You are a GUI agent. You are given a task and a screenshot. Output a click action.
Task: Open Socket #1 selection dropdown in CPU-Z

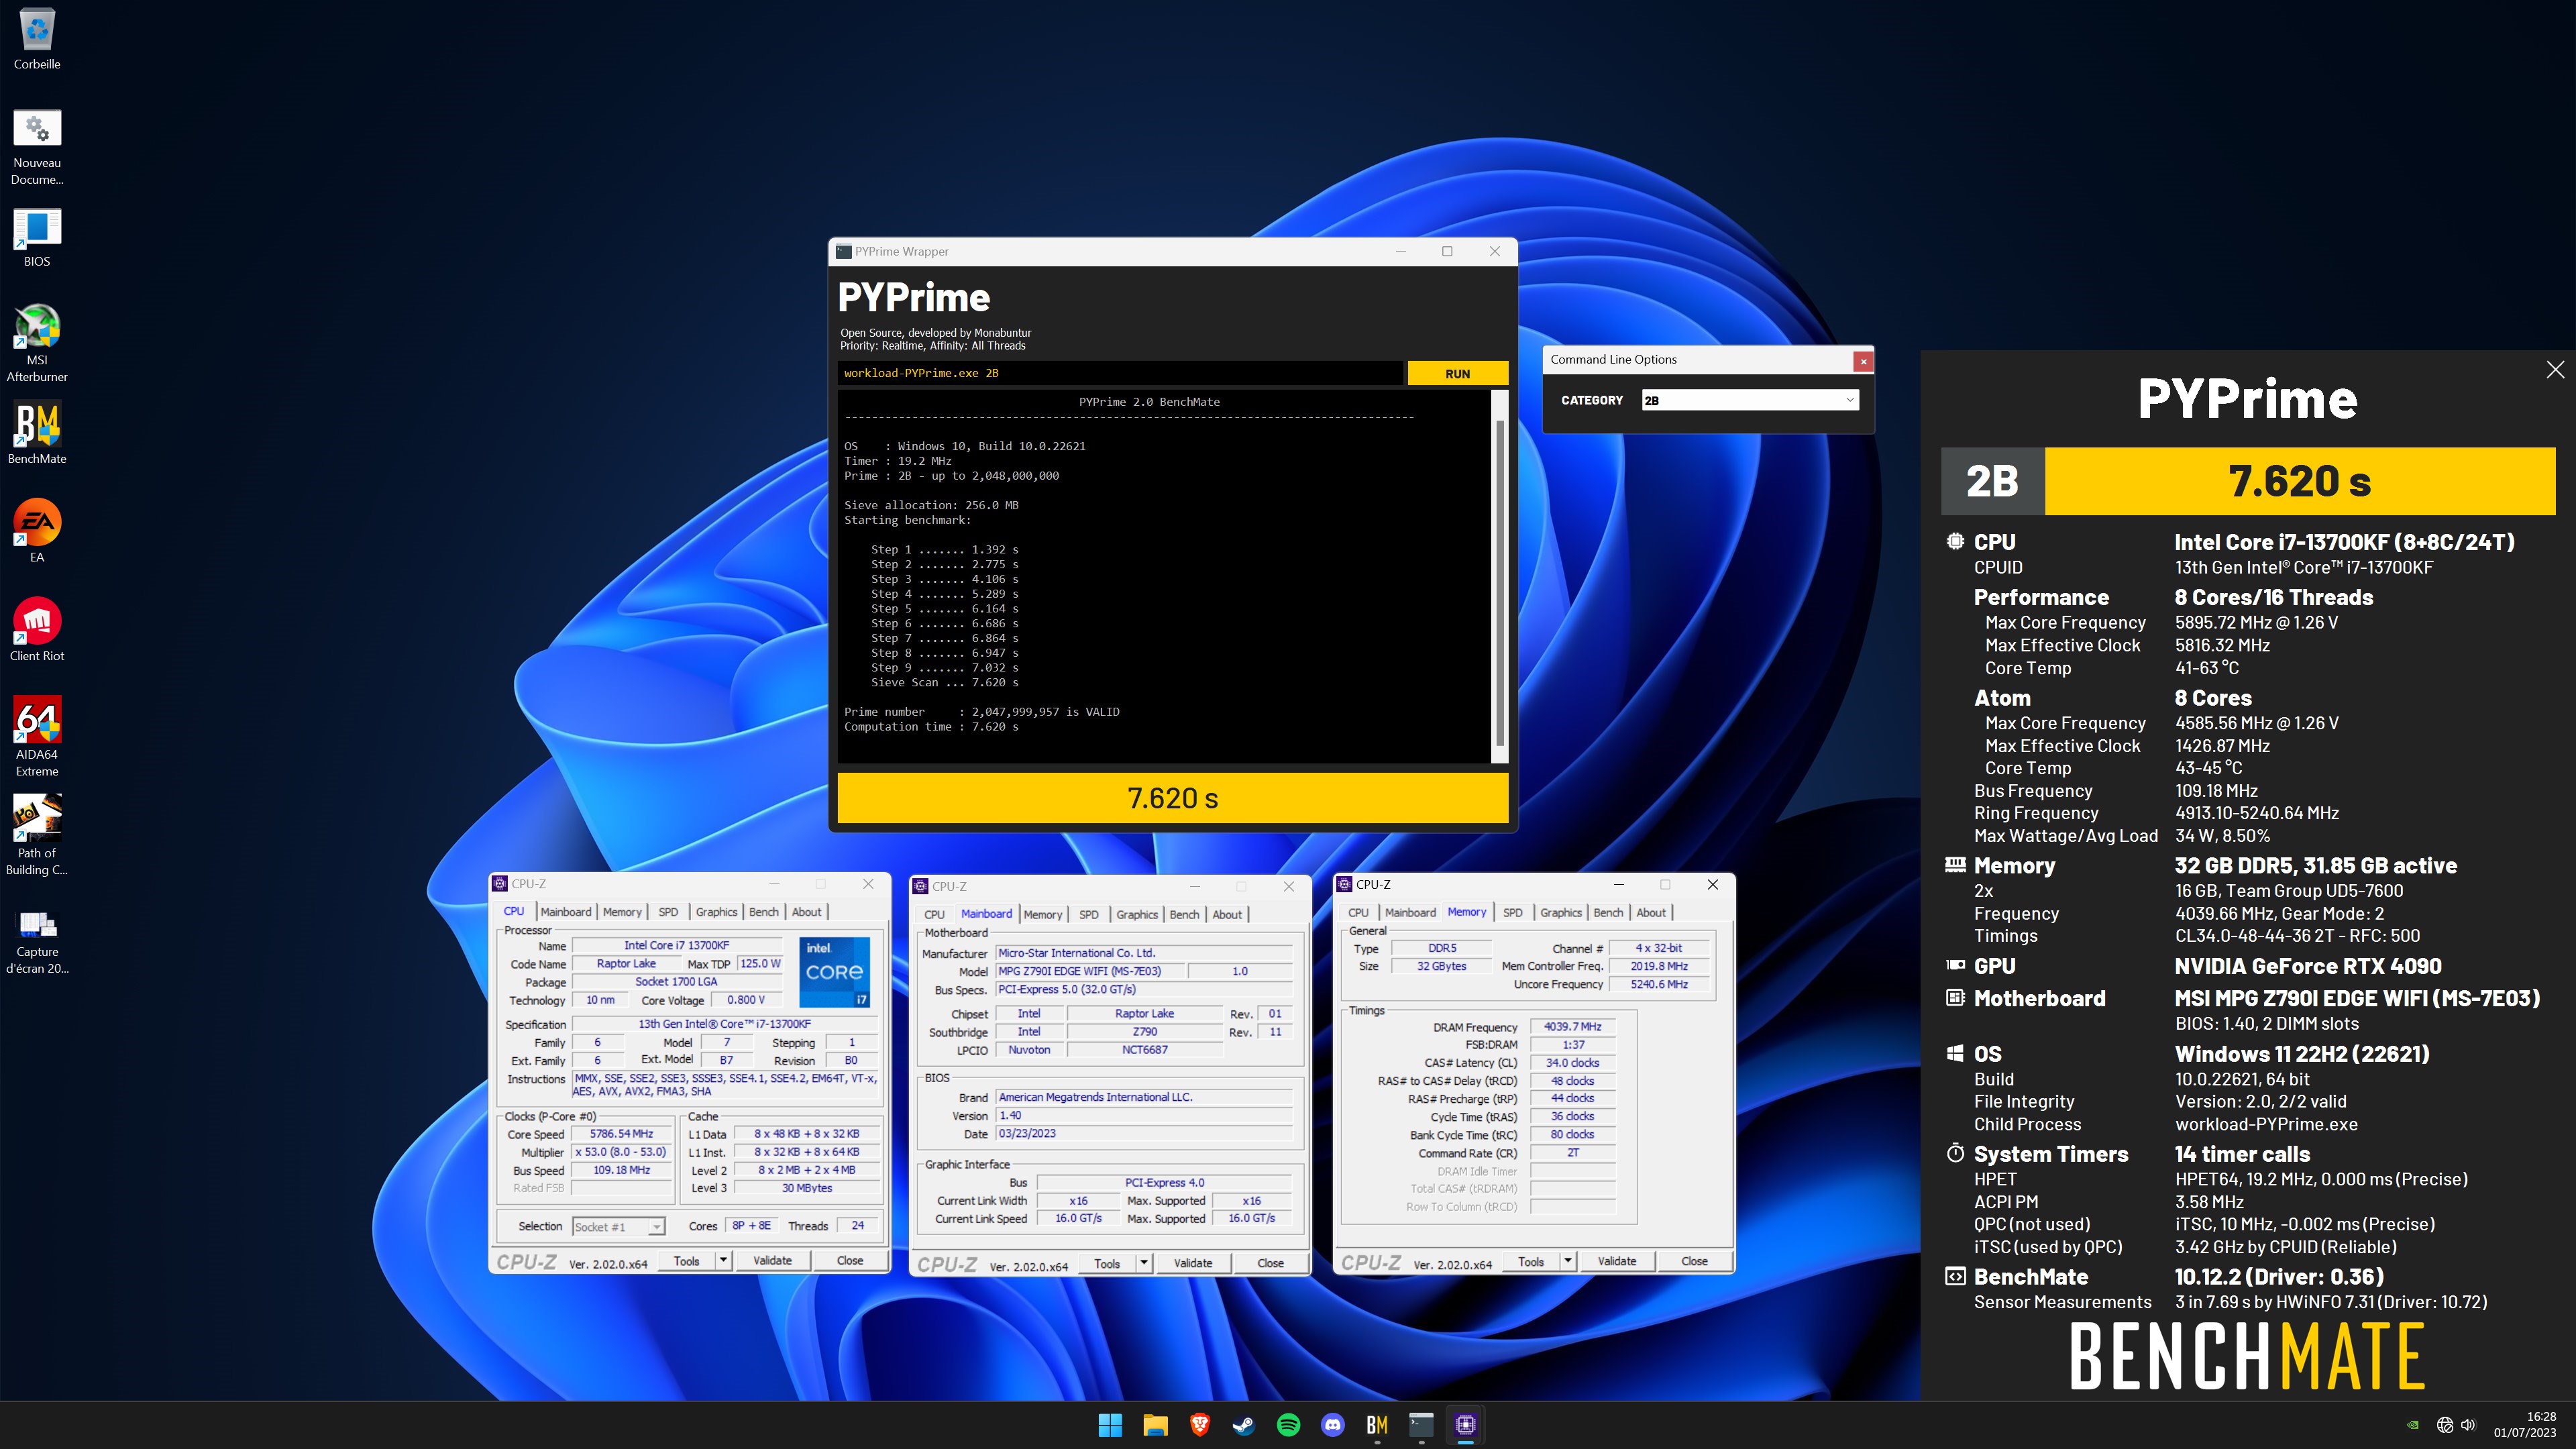click(x=618, y=1227)
